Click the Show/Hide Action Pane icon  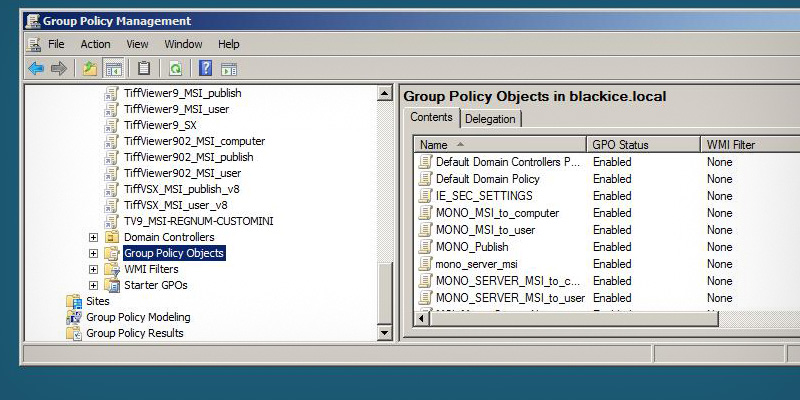click(229, 68)
